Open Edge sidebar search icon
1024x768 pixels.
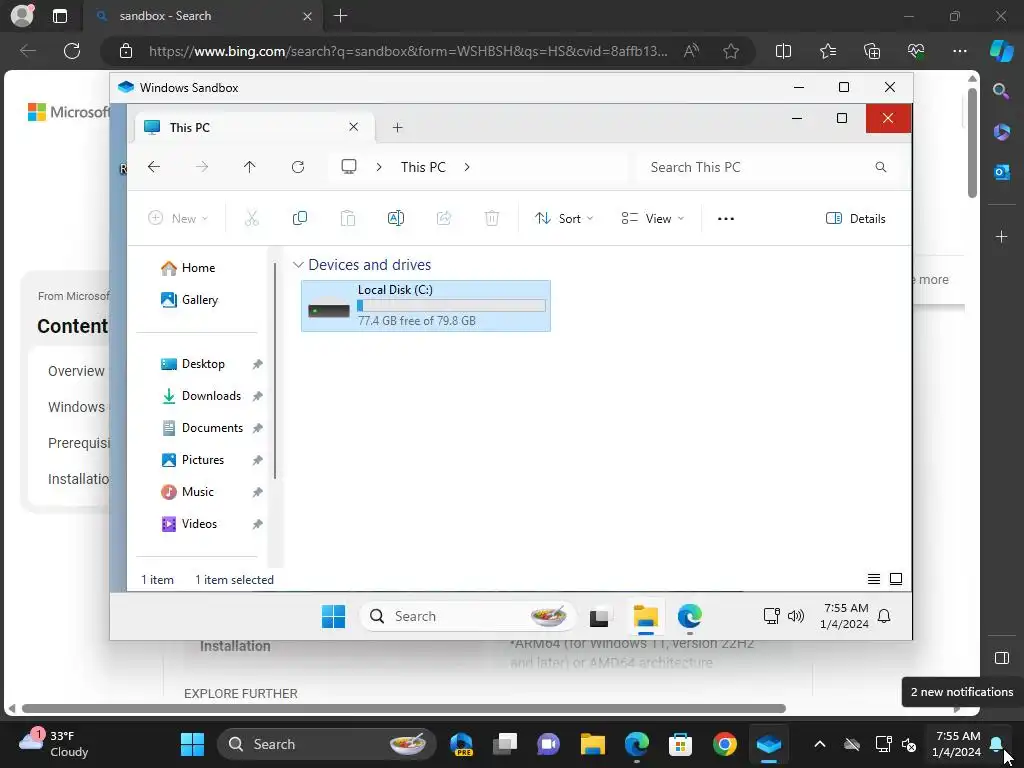1002,91
